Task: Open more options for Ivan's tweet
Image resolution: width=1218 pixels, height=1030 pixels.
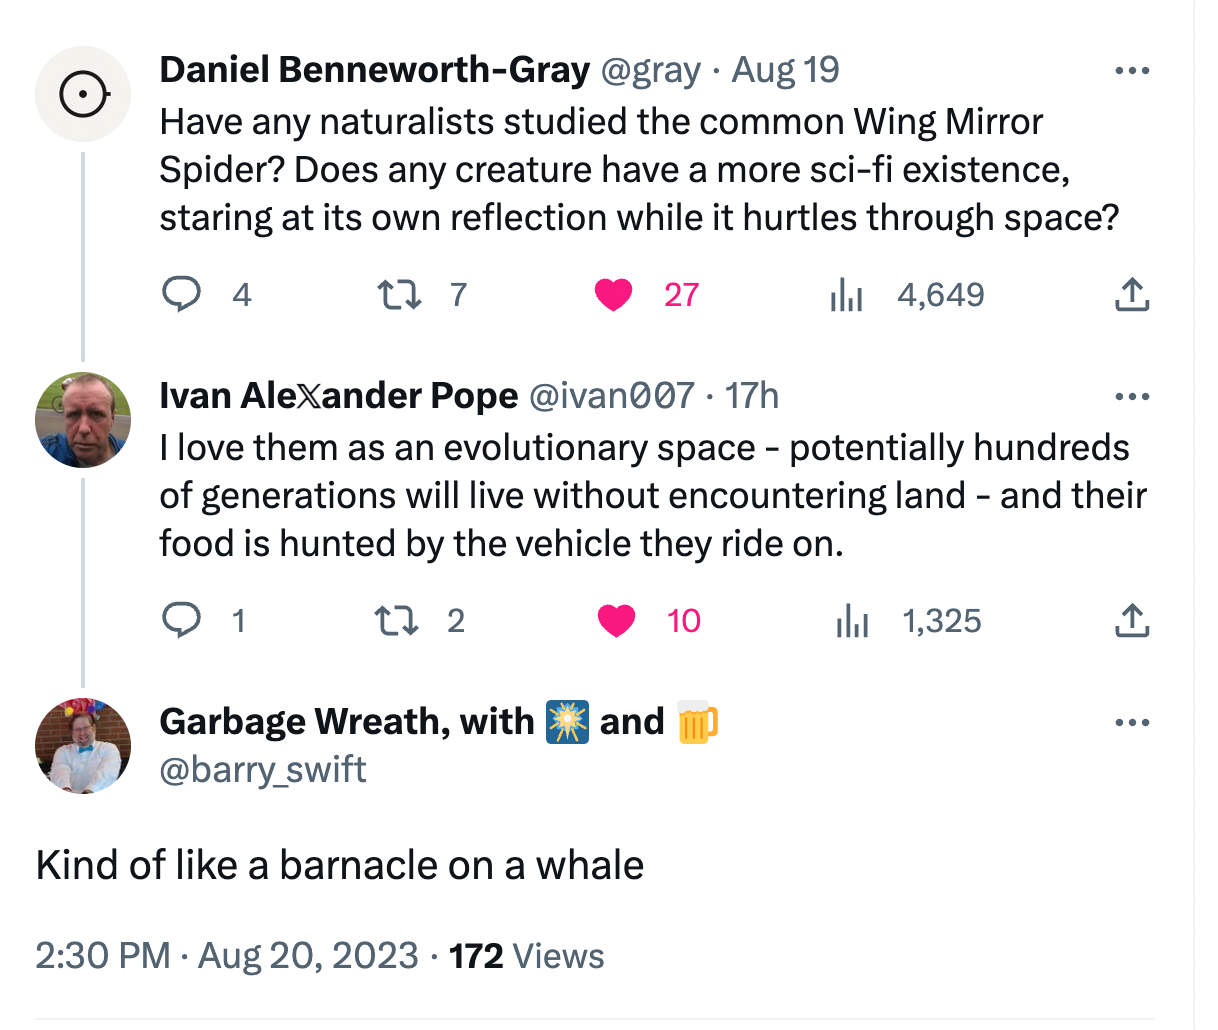Action: 1131,397
